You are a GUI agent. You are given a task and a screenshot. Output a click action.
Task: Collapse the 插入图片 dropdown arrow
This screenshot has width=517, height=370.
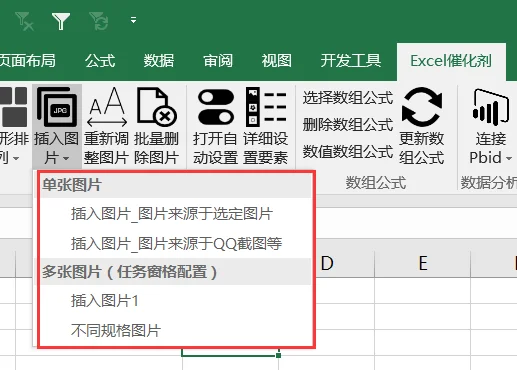66,158
